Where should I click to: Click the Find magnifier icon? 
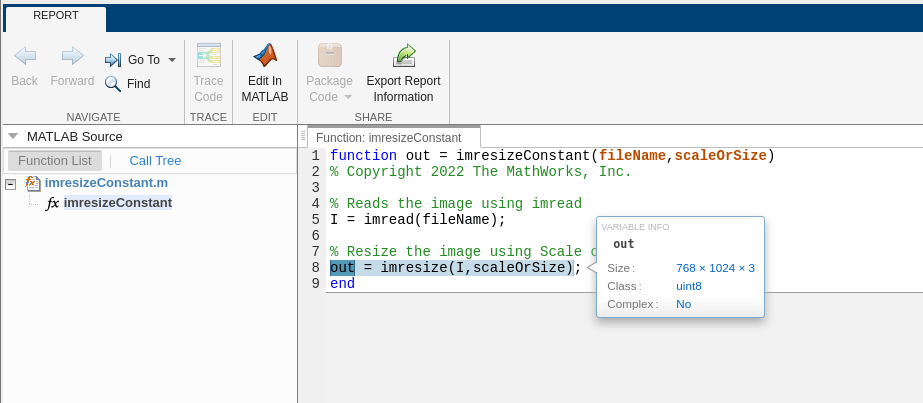tap(113, 84)
